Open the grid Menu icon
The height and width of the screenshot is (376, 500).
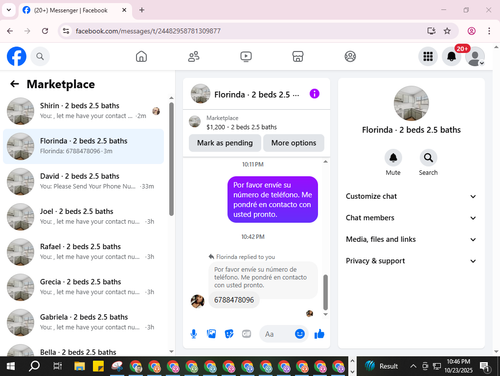(x=428, y=56)
